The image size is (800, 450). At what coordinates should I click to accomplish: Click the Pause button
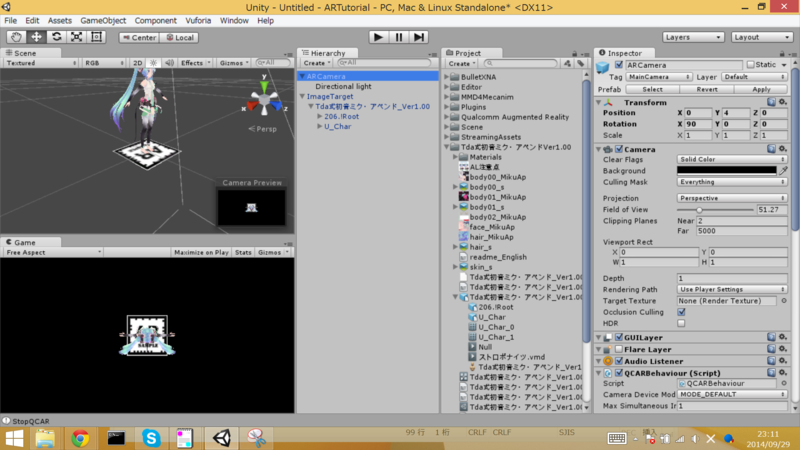(x=398, y=37)
